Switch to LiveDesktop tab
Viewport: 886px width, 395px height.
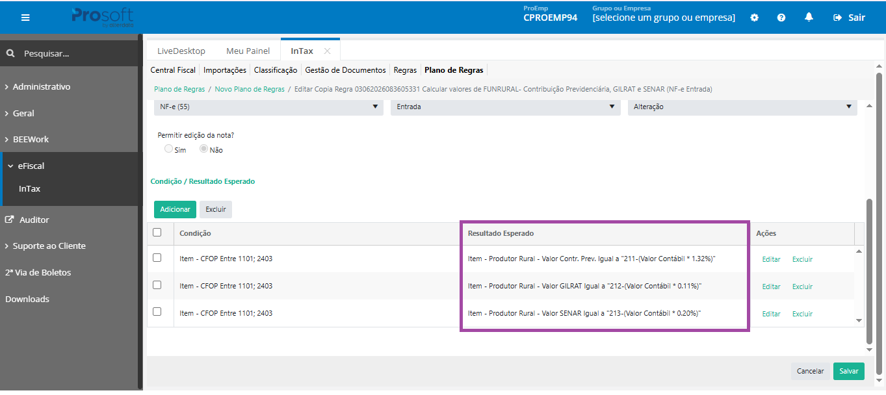point(181,51)
